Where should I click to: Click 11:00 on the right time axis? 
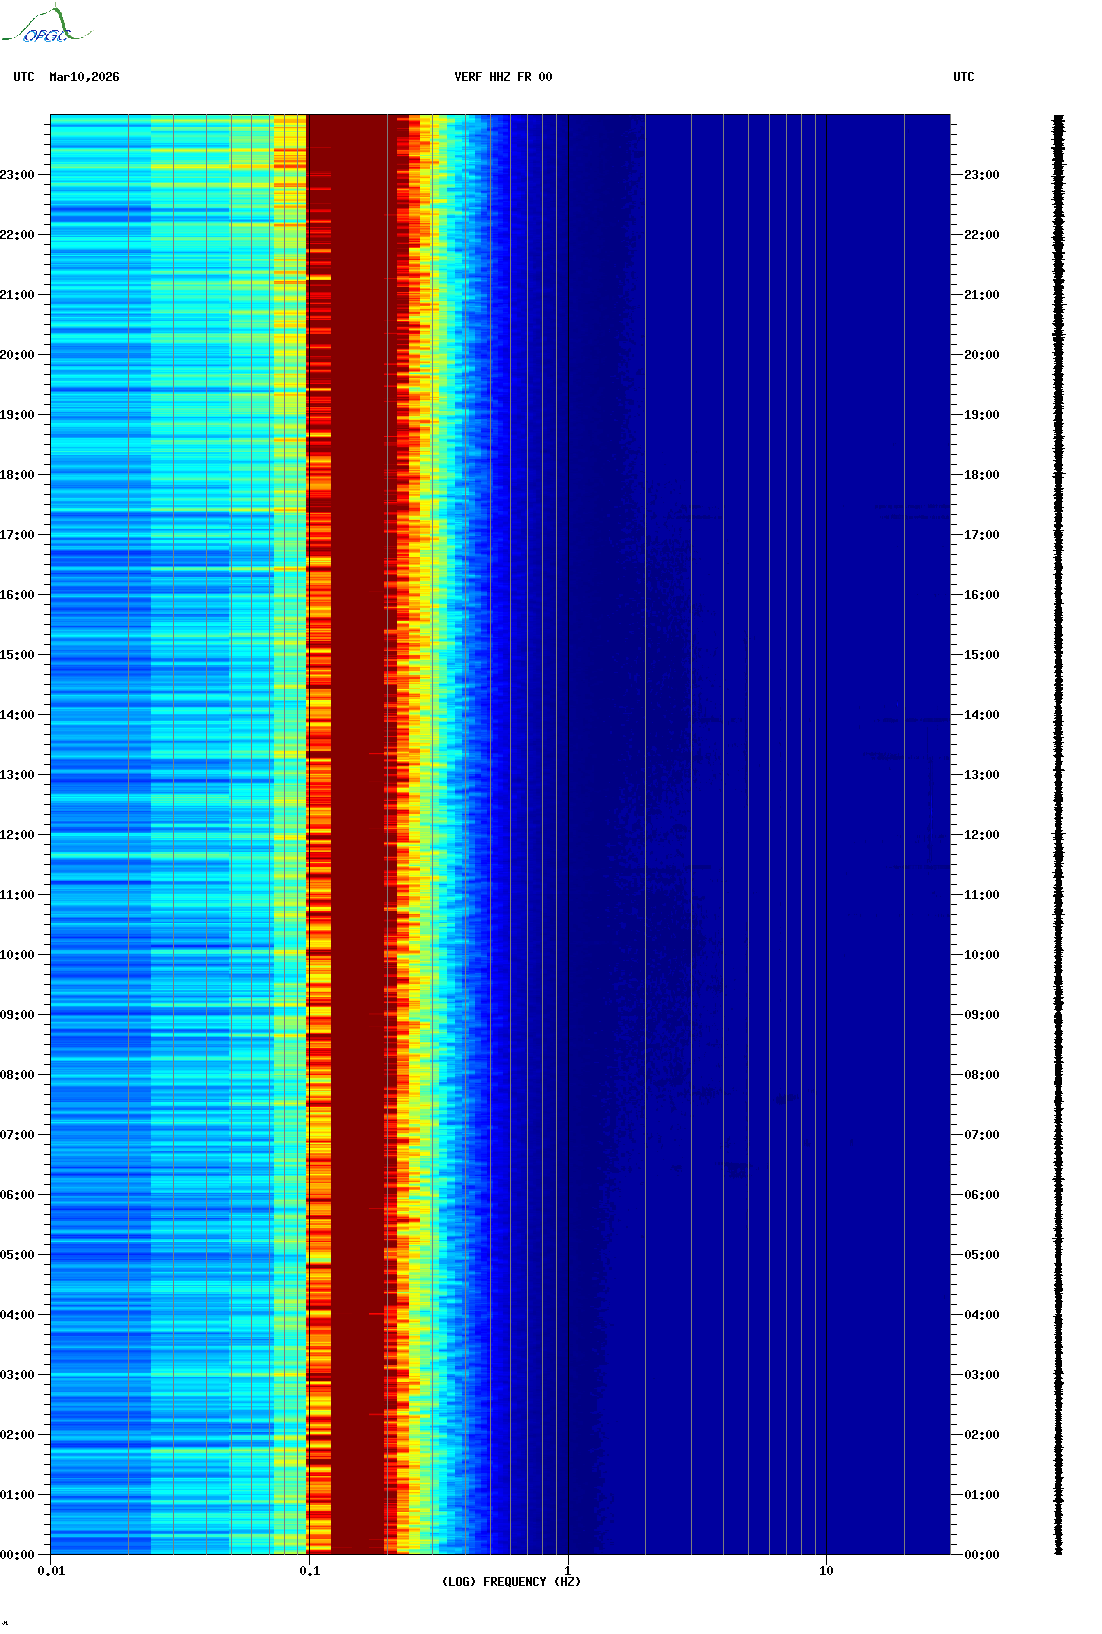982,895
